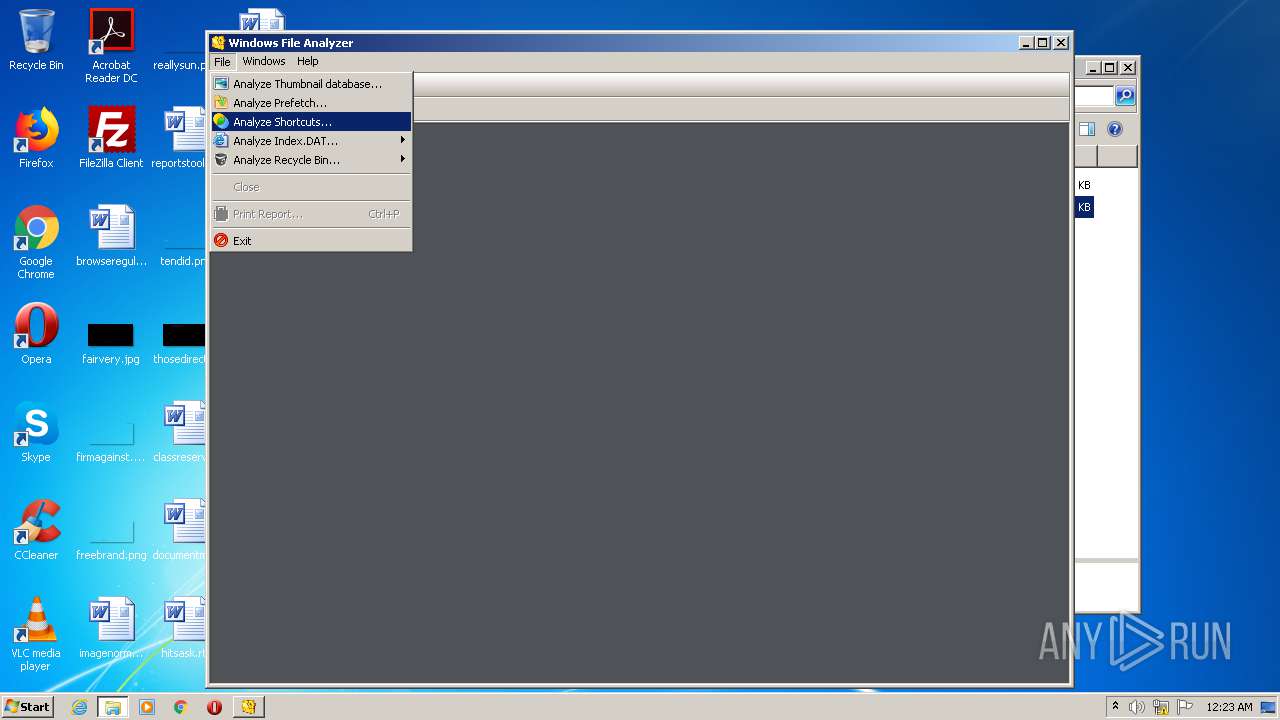
Task: Select the firmagainst file icon
Action: point(111,441)
